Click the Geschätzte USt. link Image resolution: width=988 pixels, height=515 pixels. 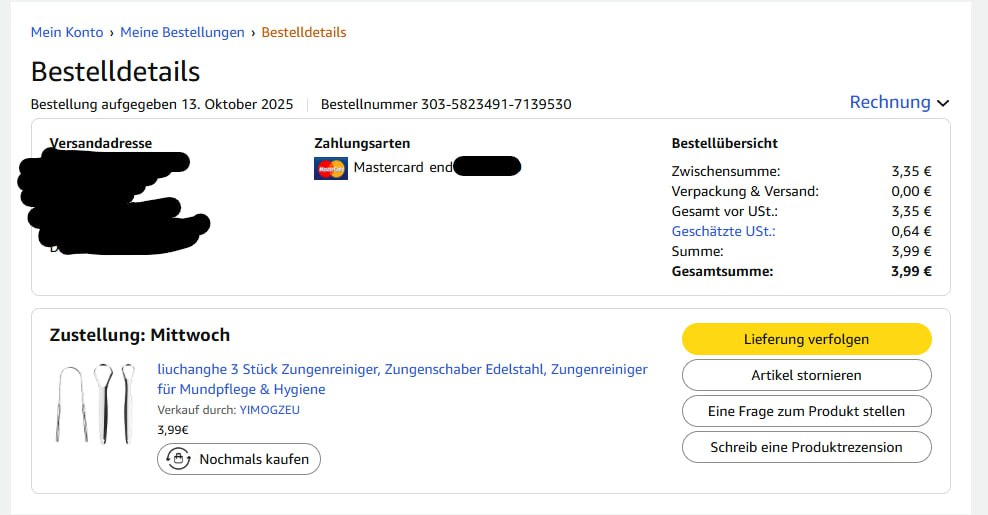[x=723, y=231]
